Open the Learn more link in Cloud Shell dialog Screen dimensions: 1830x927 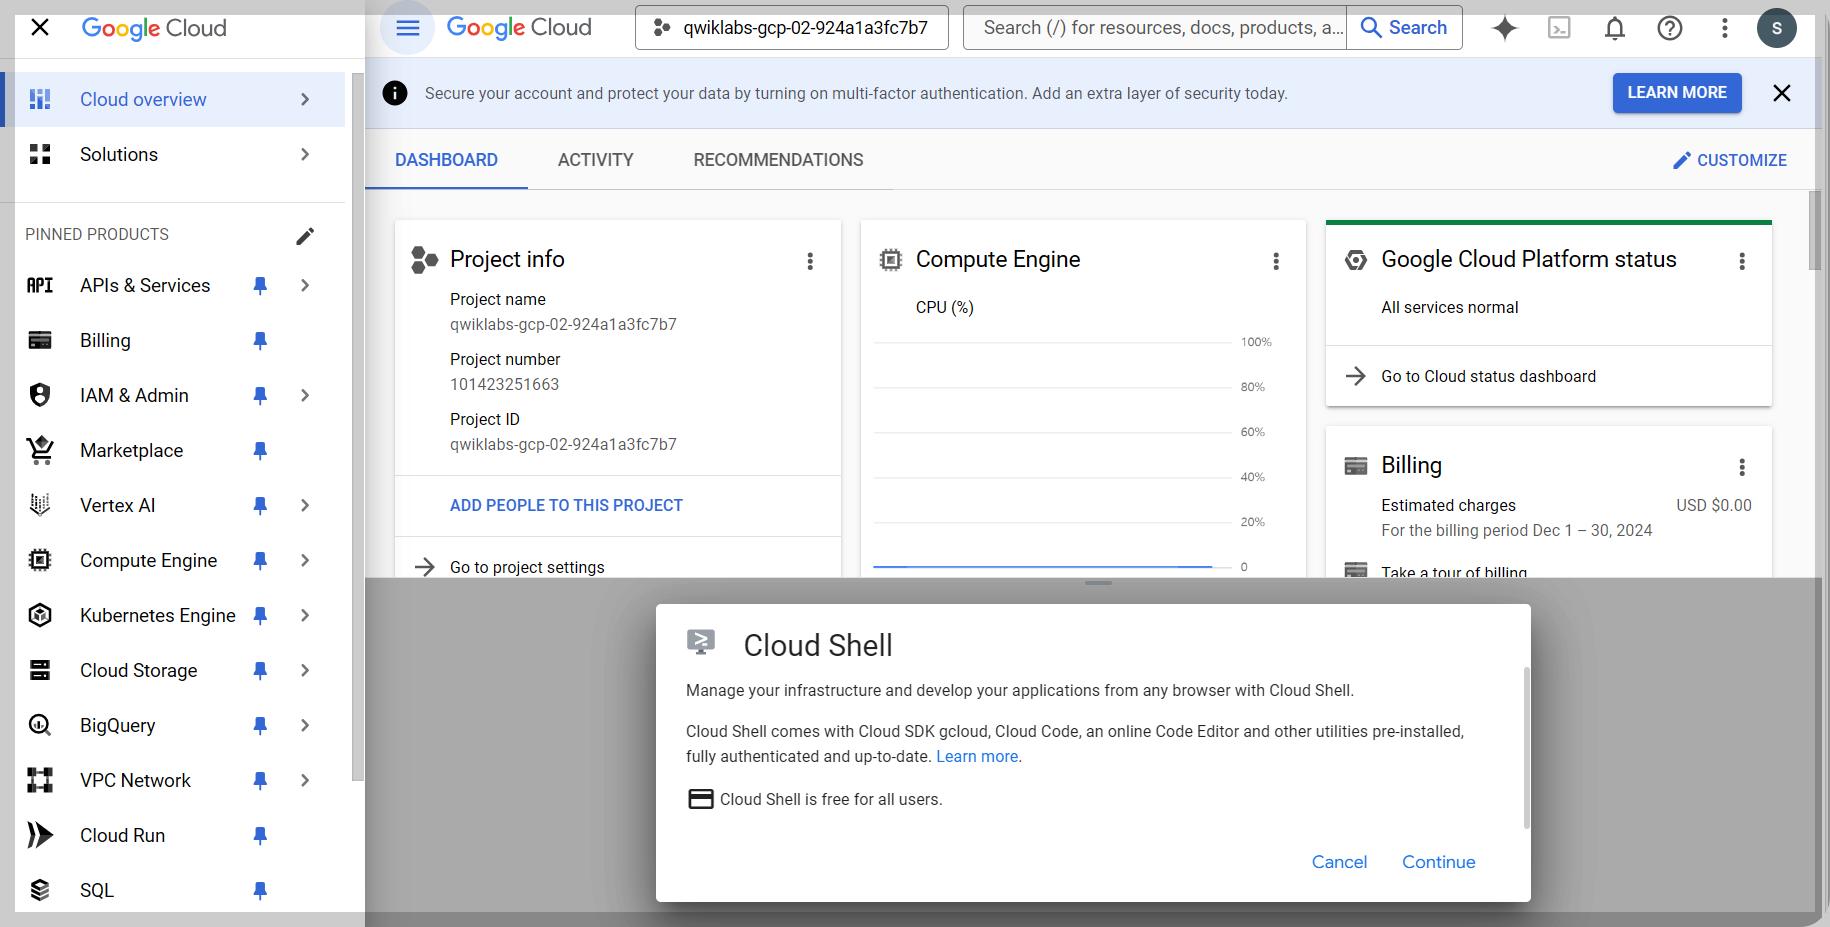coord(977,757)
